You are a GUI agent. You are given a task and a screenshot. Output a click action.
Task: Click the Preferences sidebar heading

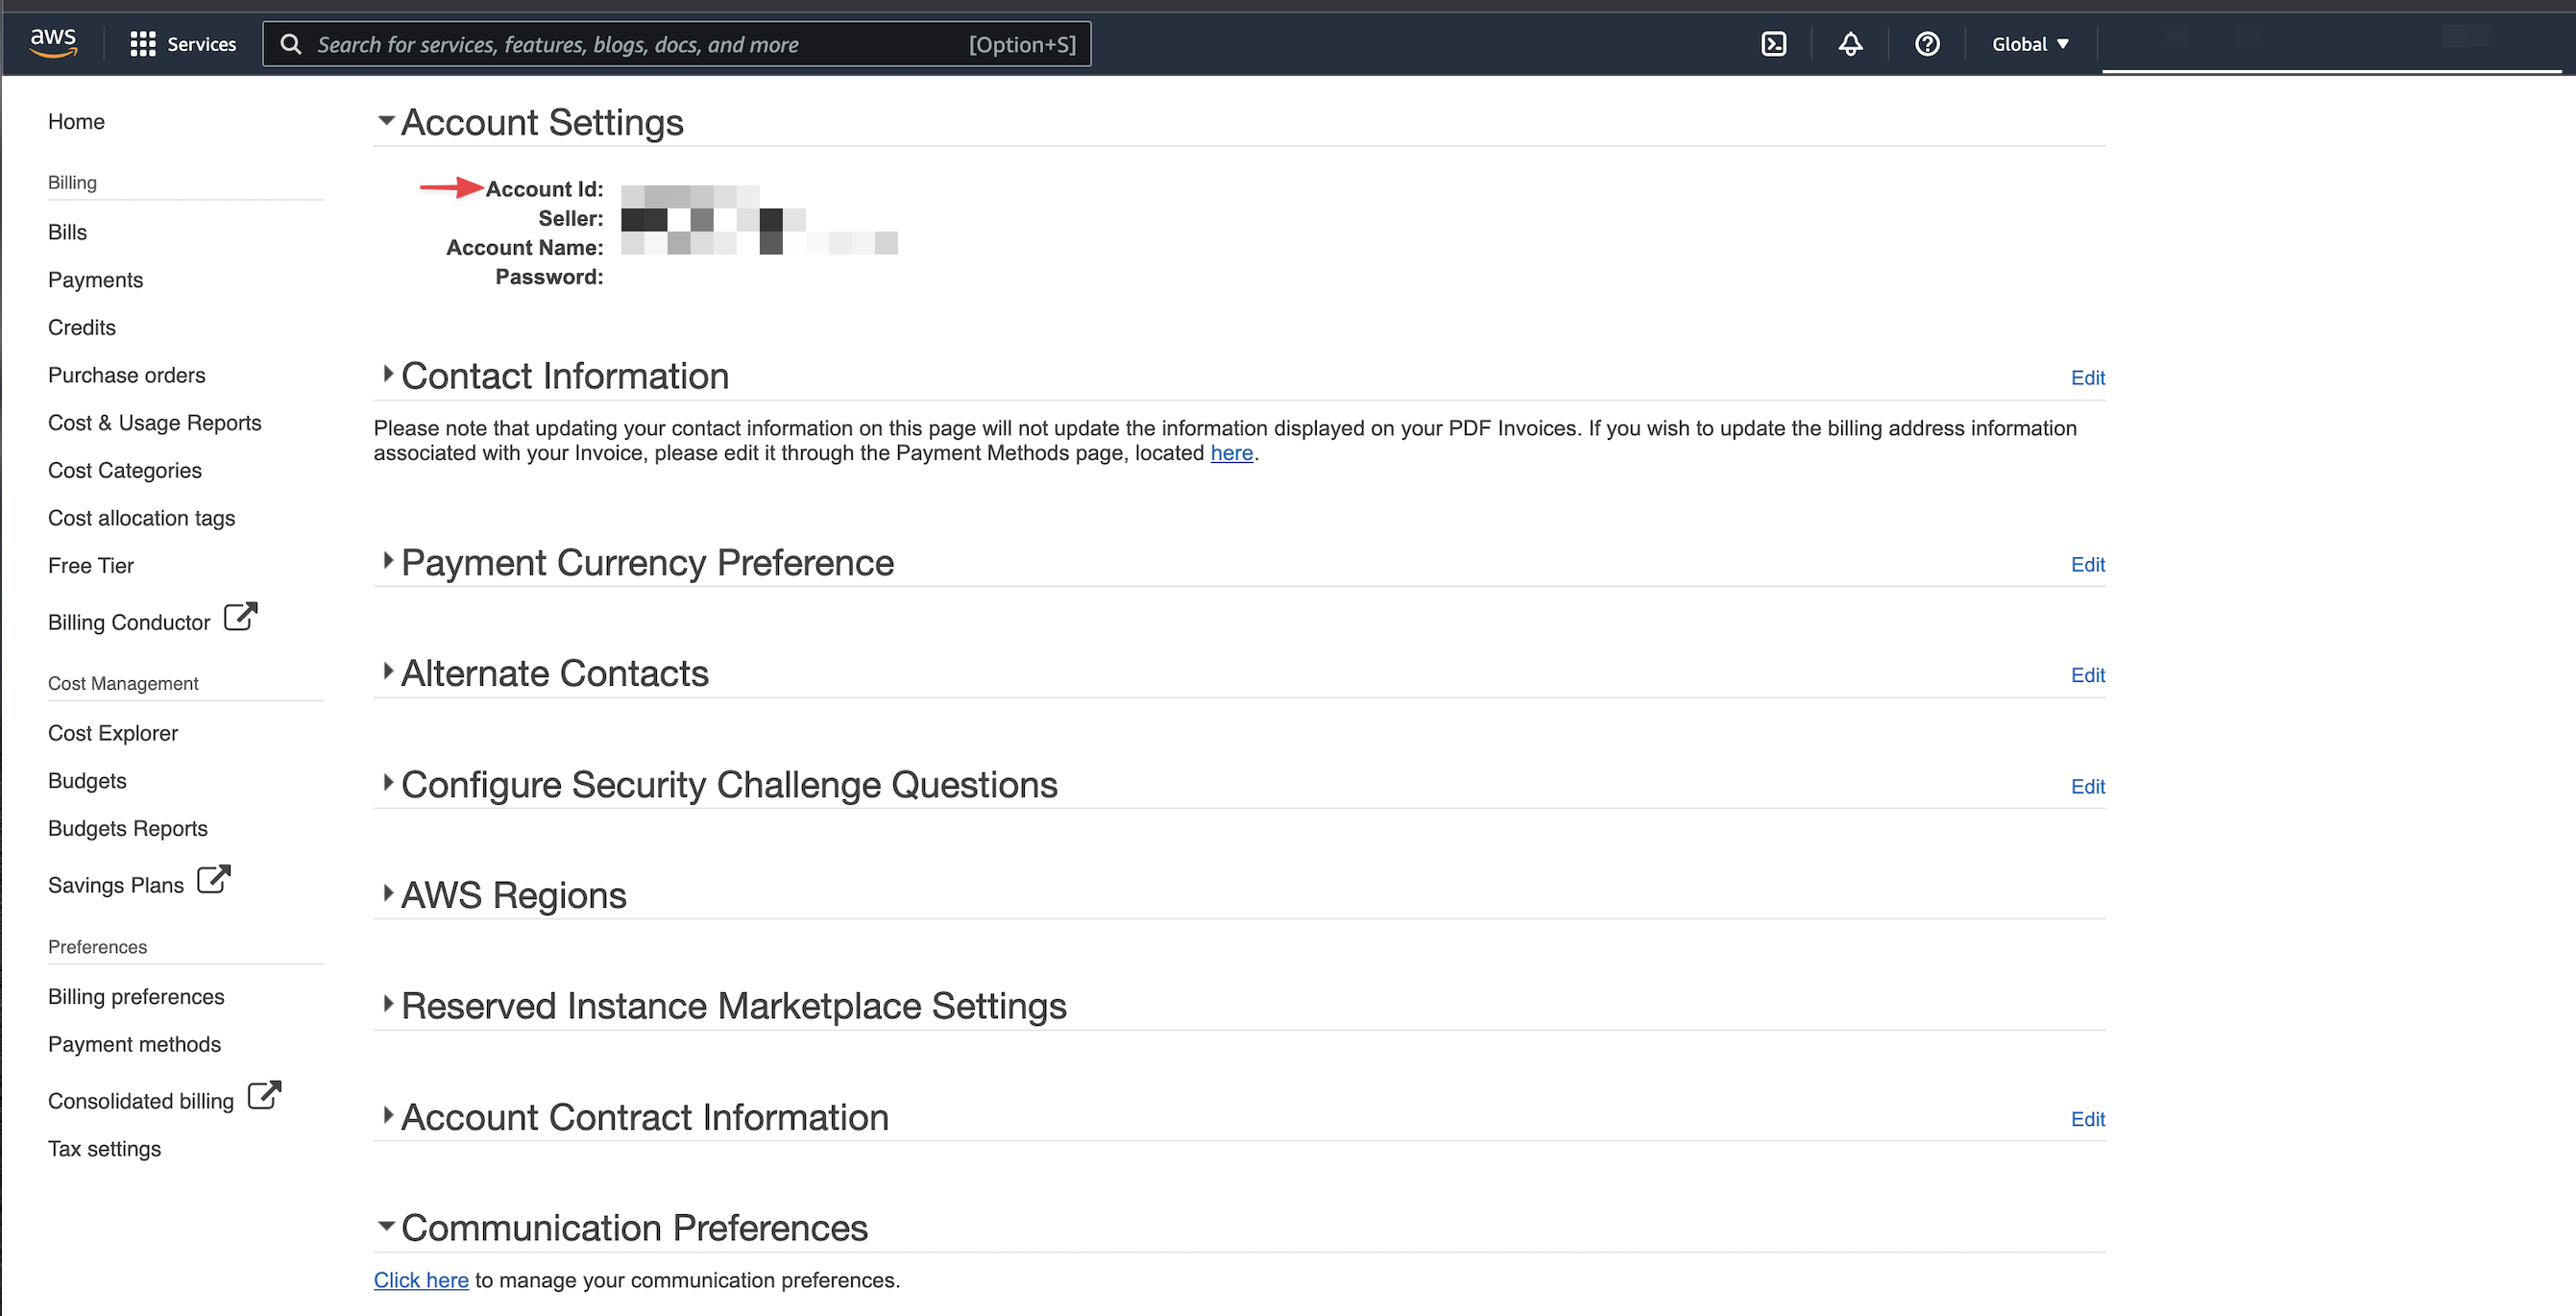(97, 947)
